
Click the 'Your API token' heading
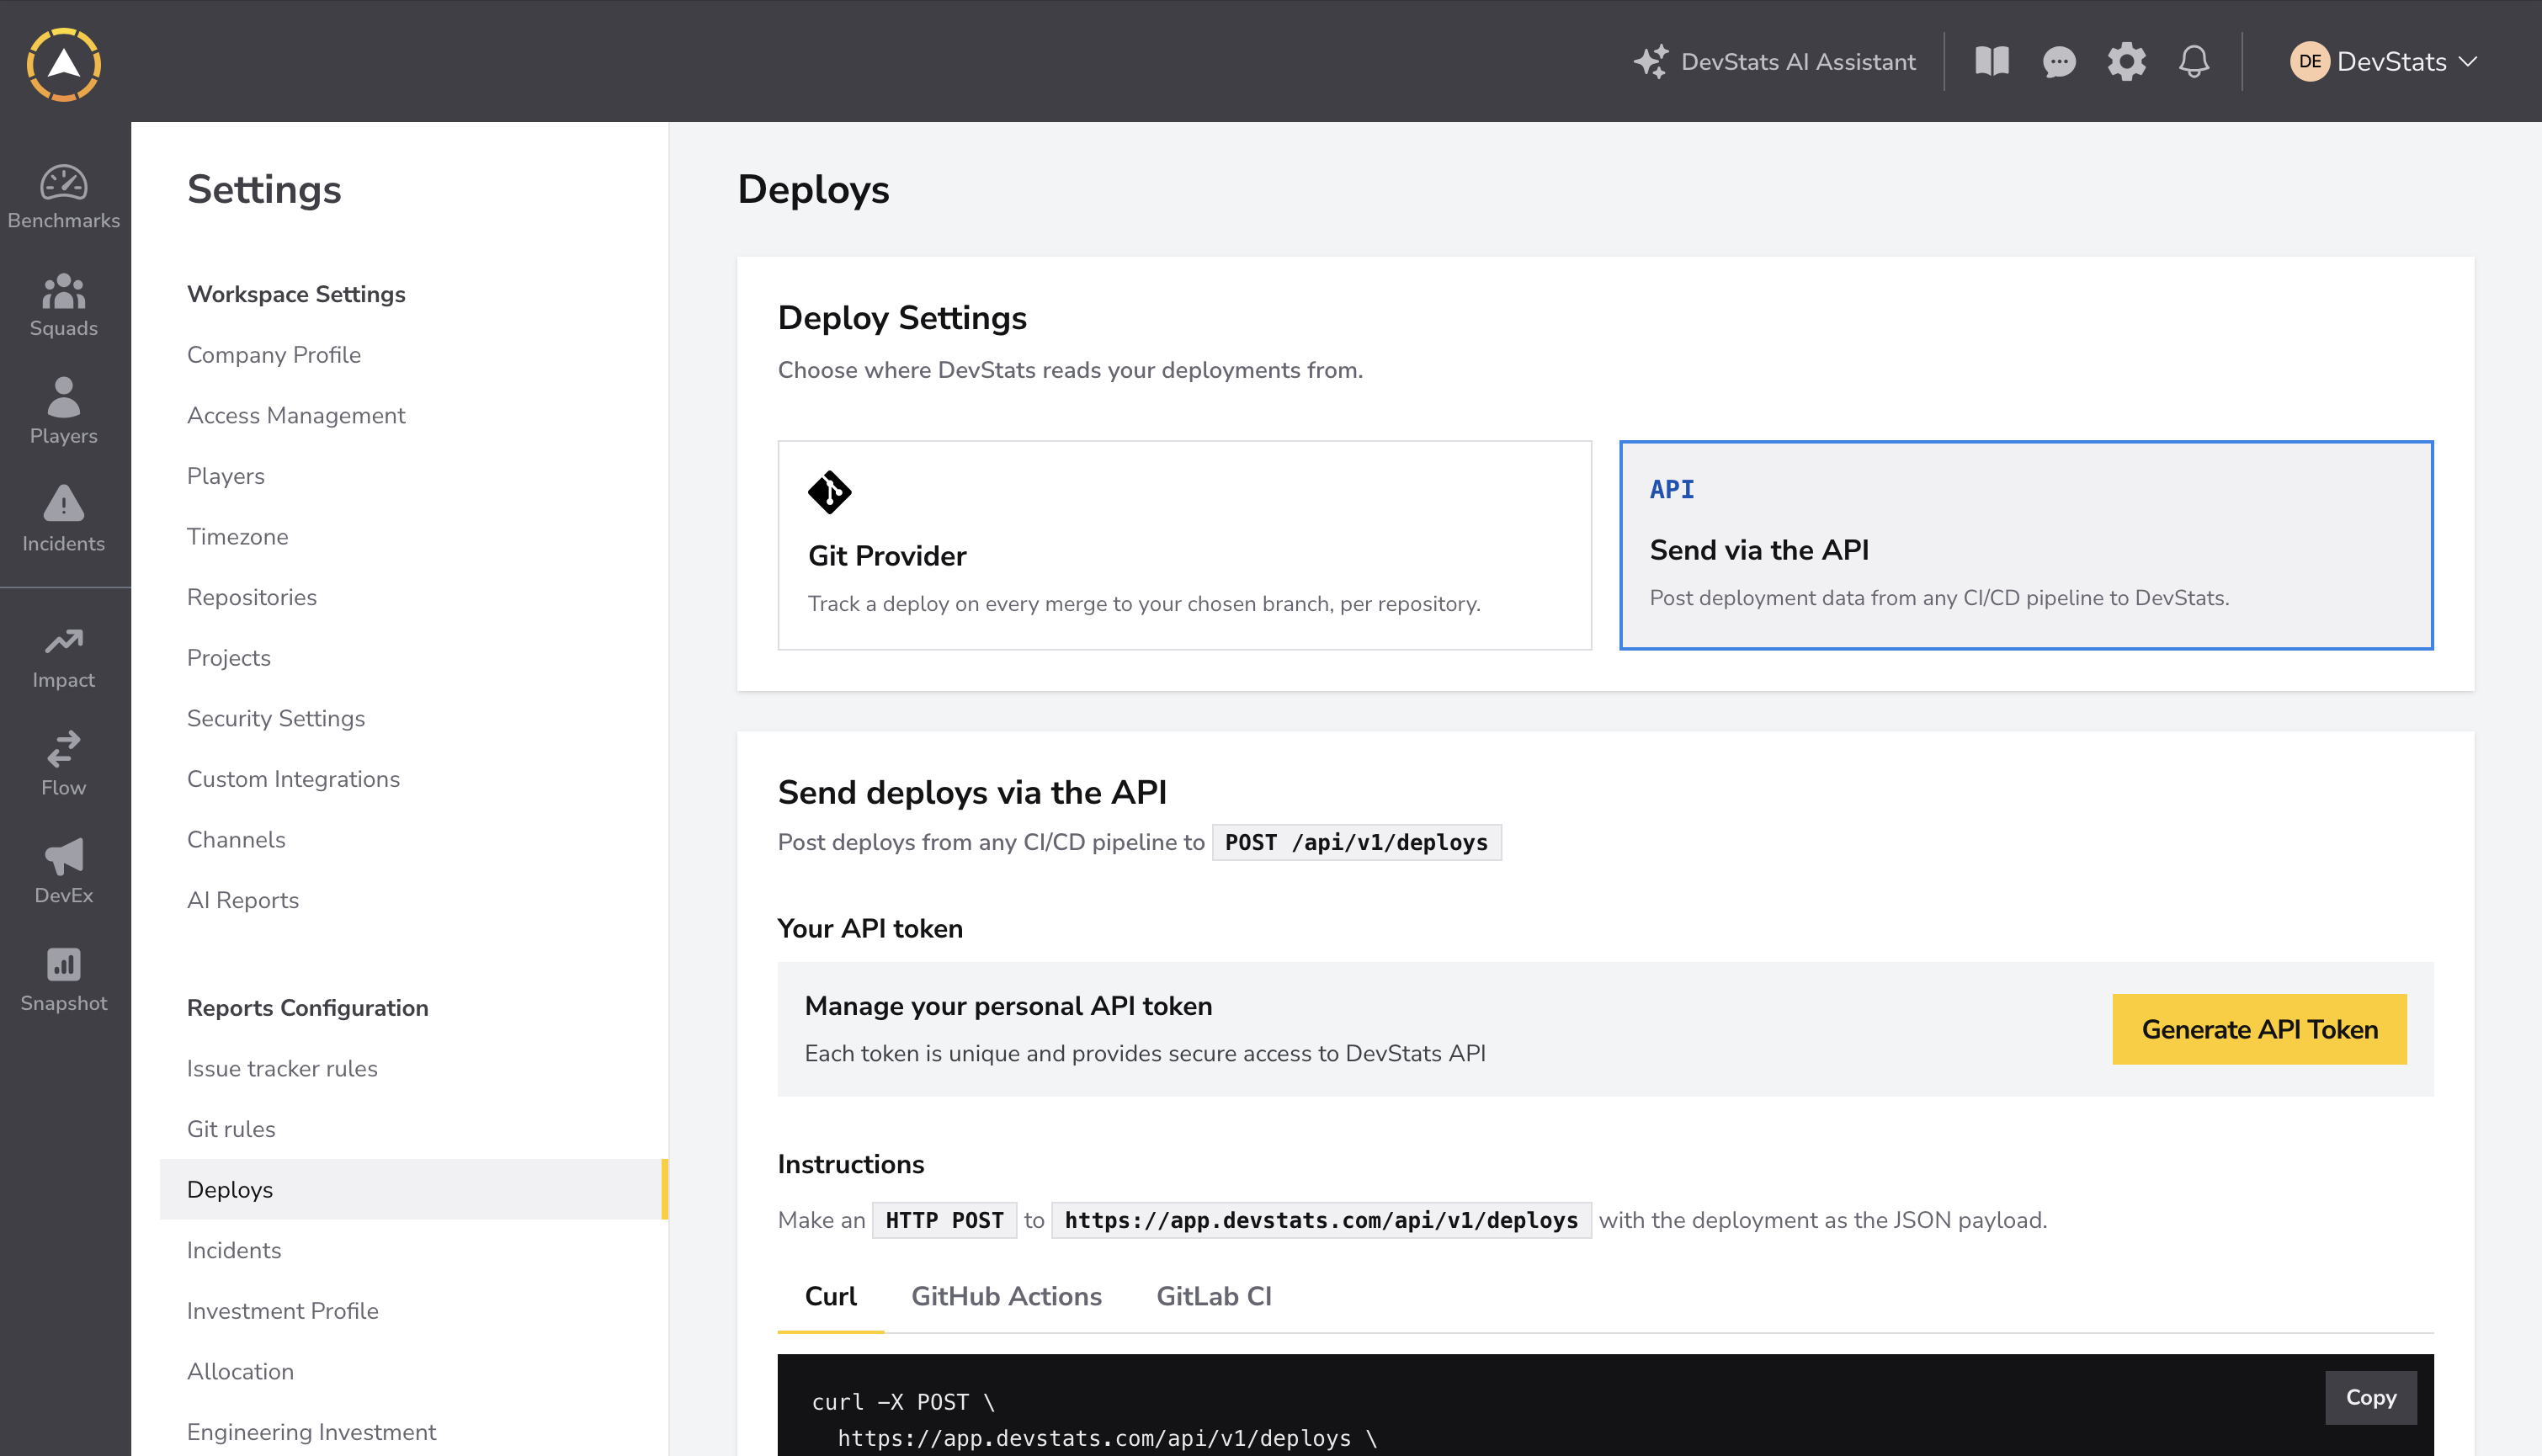(x=870, y=928)
